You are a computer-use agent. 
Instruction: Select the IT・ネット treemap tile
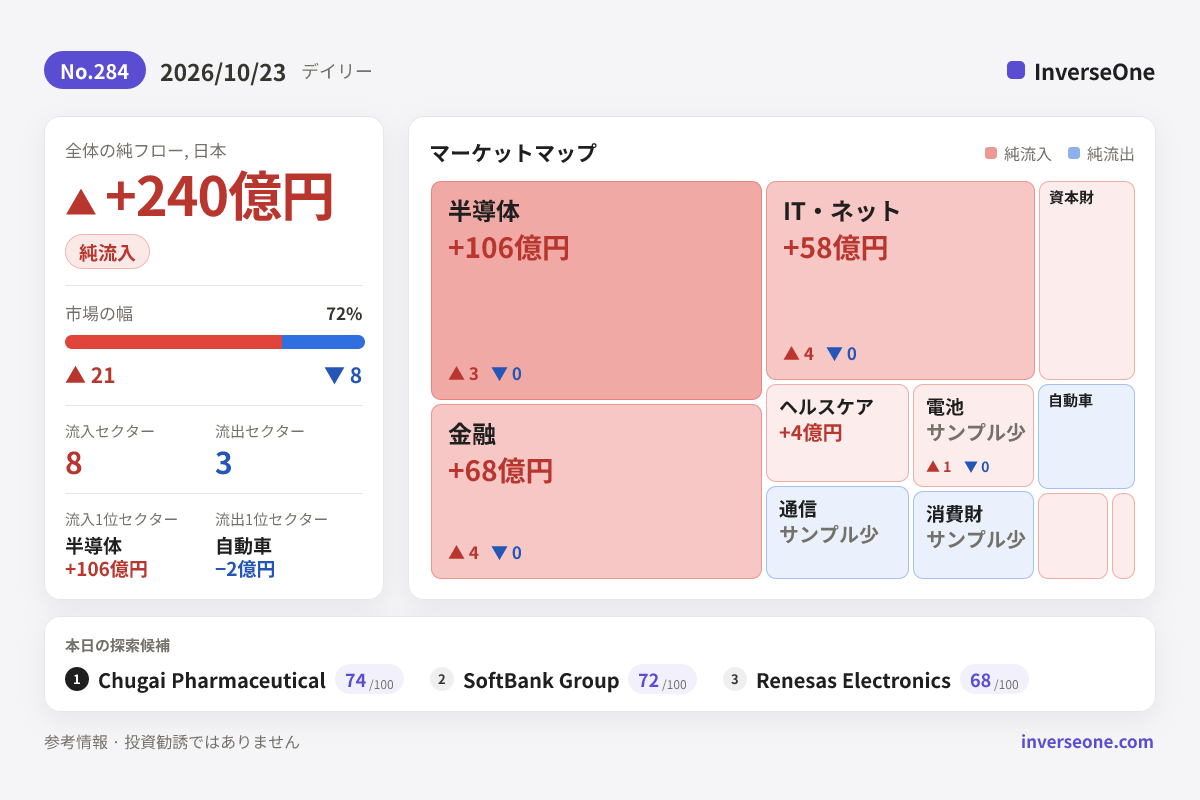(900, 280)
